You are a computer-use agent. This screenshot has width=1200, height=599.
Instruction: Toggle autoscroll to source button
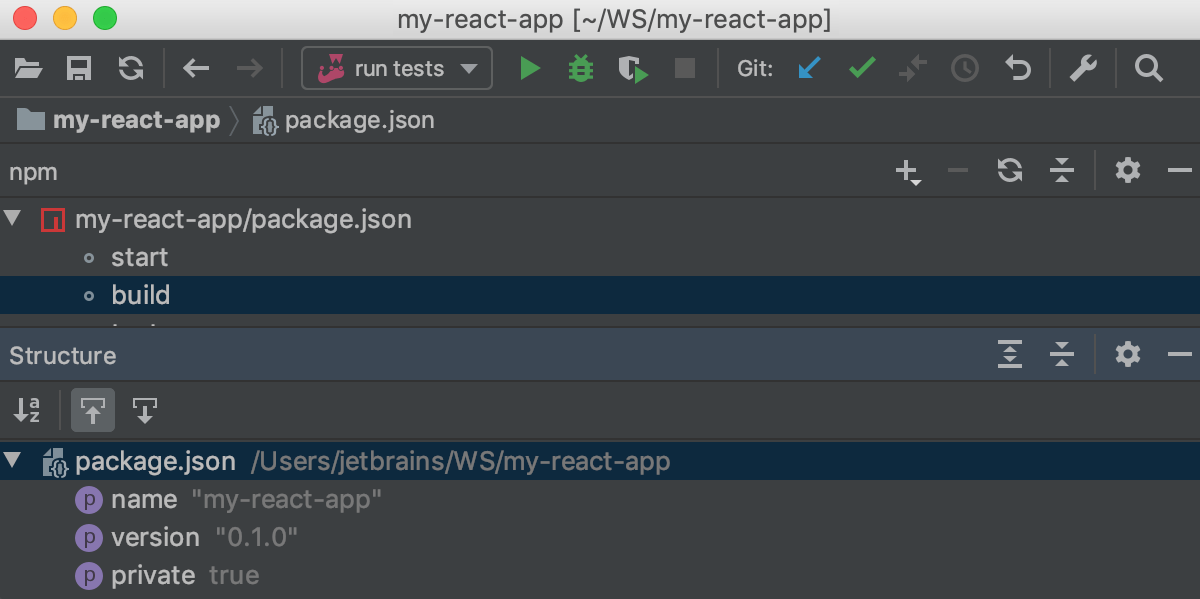(93, 410)
